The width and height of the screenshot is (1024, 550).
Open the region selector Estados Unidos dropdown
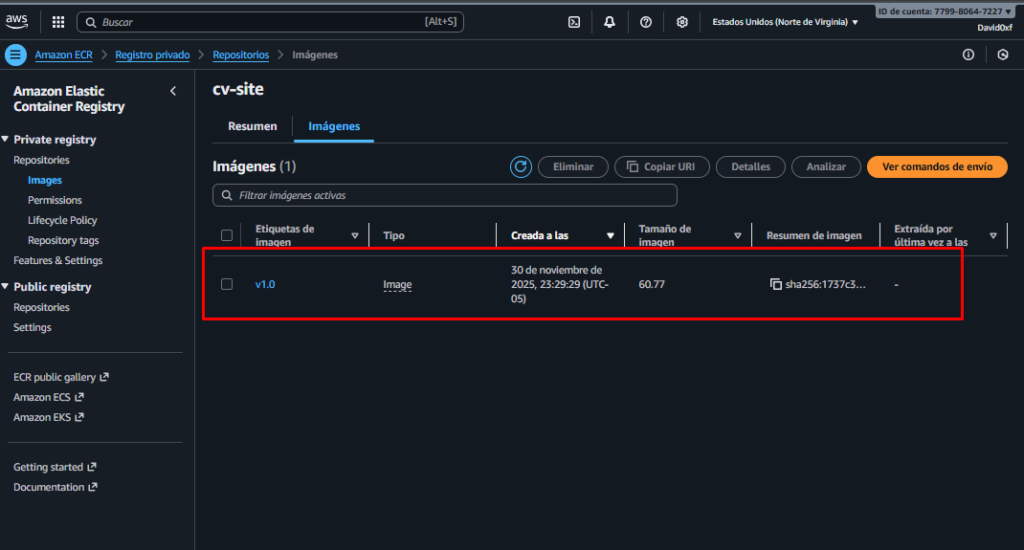(x=785, y=22)
